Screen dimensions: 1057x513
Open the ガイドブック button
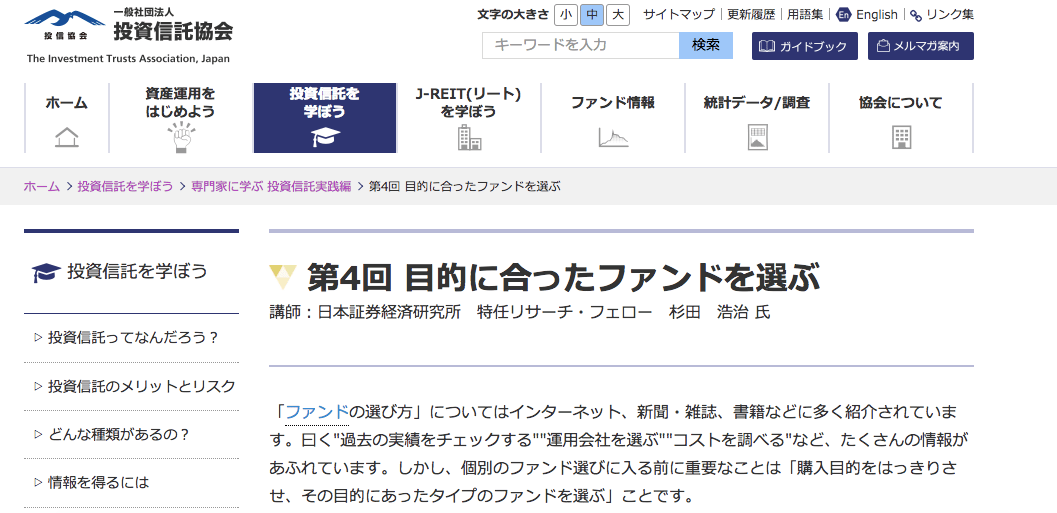click(x=804, y=46)
